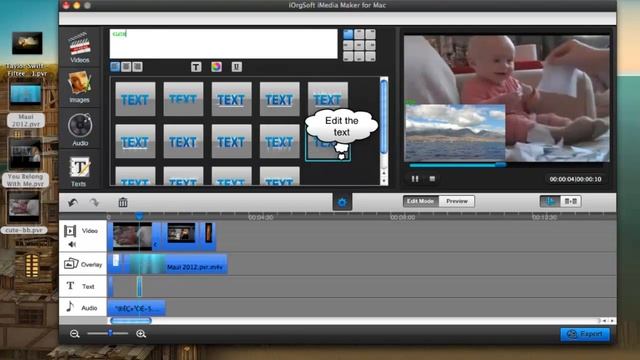Select the Overlay track header
Viewport: 640px width, 360px height.
point(83,264)
